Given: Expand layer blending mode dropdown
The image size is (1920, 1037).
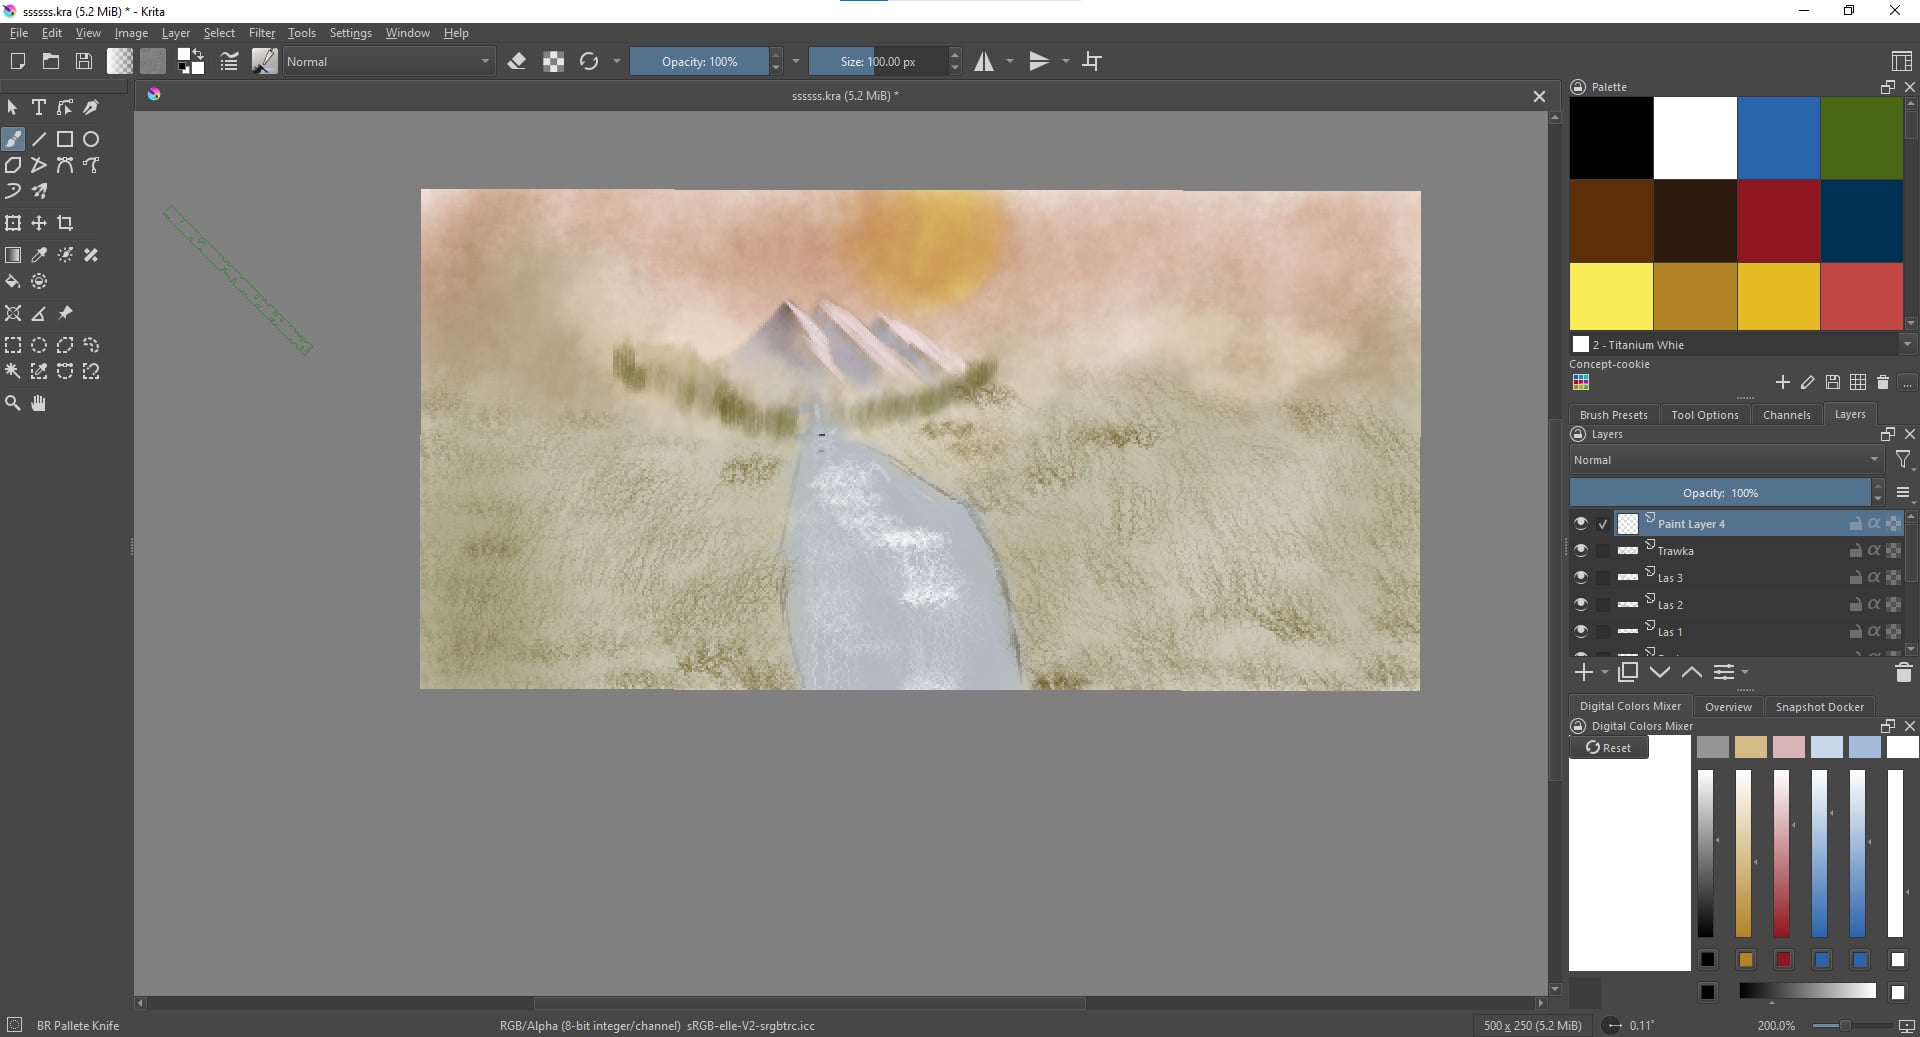Looking at the screenshot, I should 1726,460.
